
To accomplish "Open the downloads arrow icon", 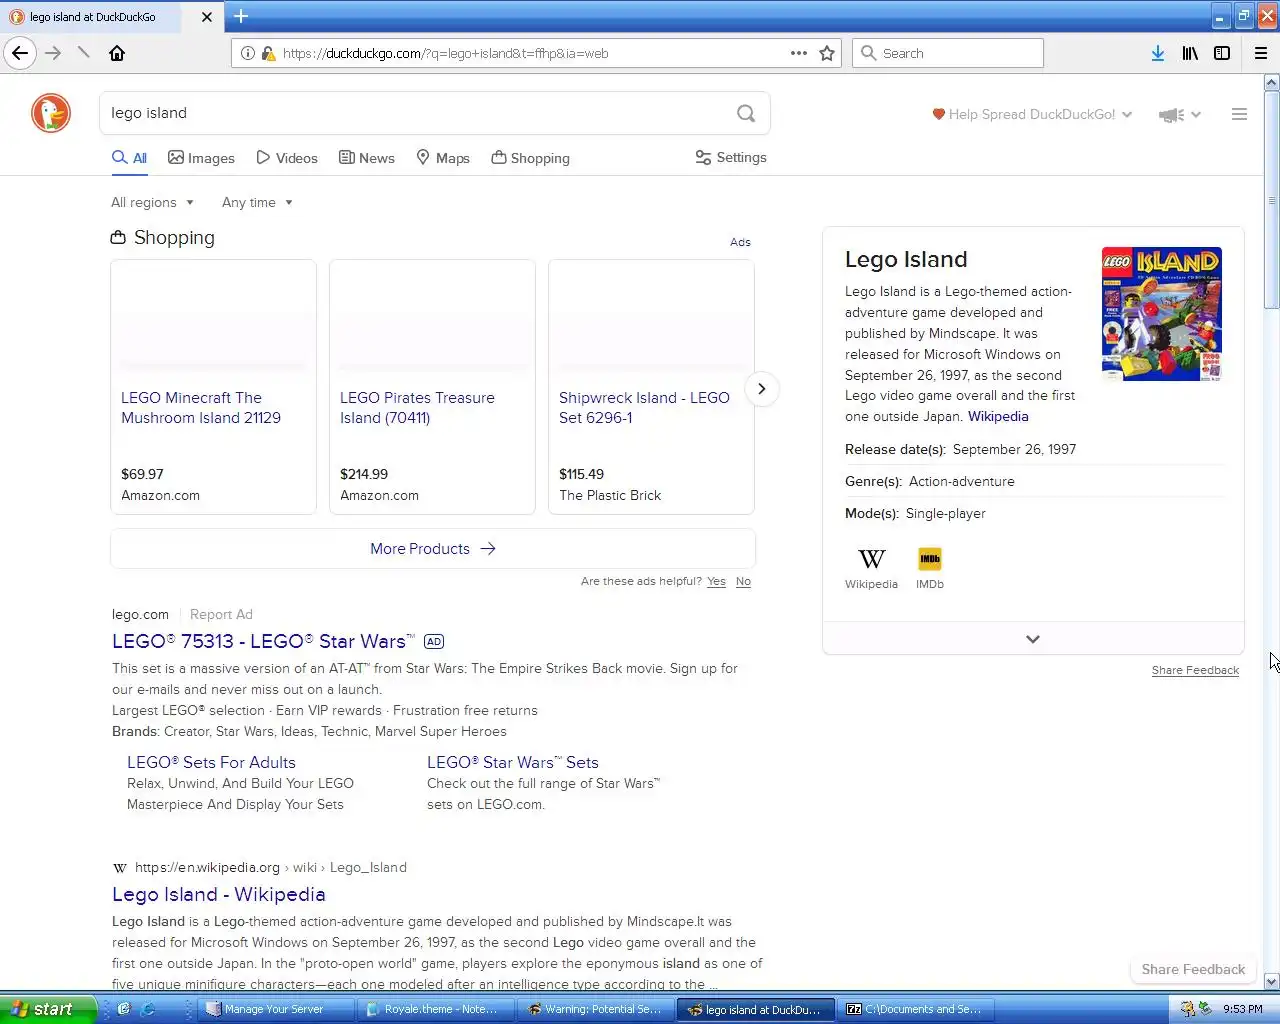I will (1158, 53).
